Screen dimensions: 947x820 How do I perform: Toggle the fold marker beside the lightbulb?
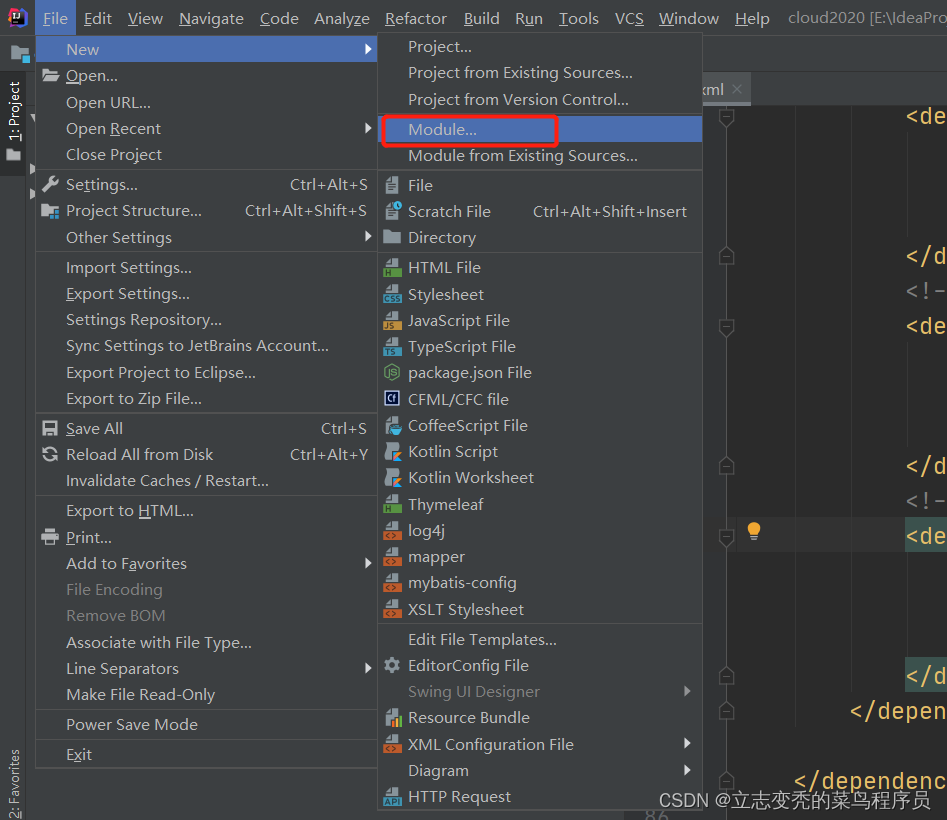[x=727, y=537]
